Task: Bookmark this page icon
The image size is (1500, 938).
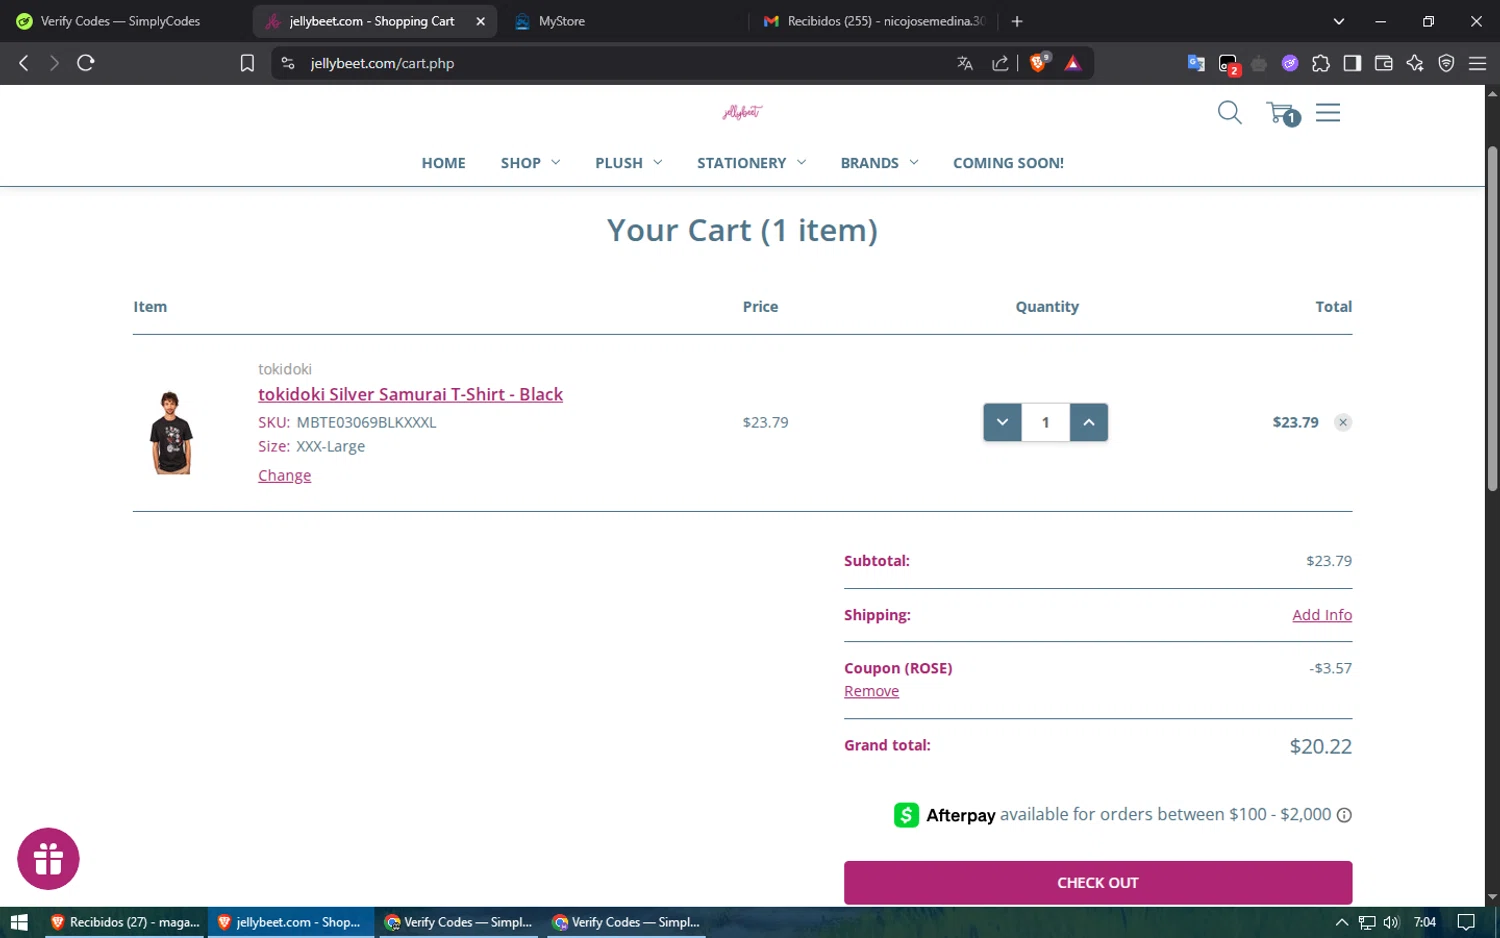Action: pos(247,63)
